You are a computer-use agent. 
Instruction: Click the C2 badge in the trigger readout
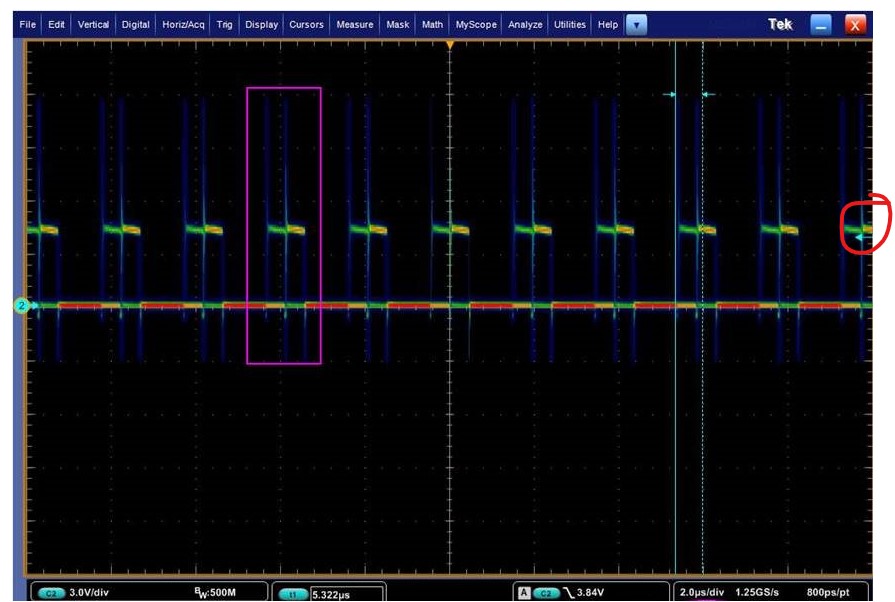(x=546, y=593)
